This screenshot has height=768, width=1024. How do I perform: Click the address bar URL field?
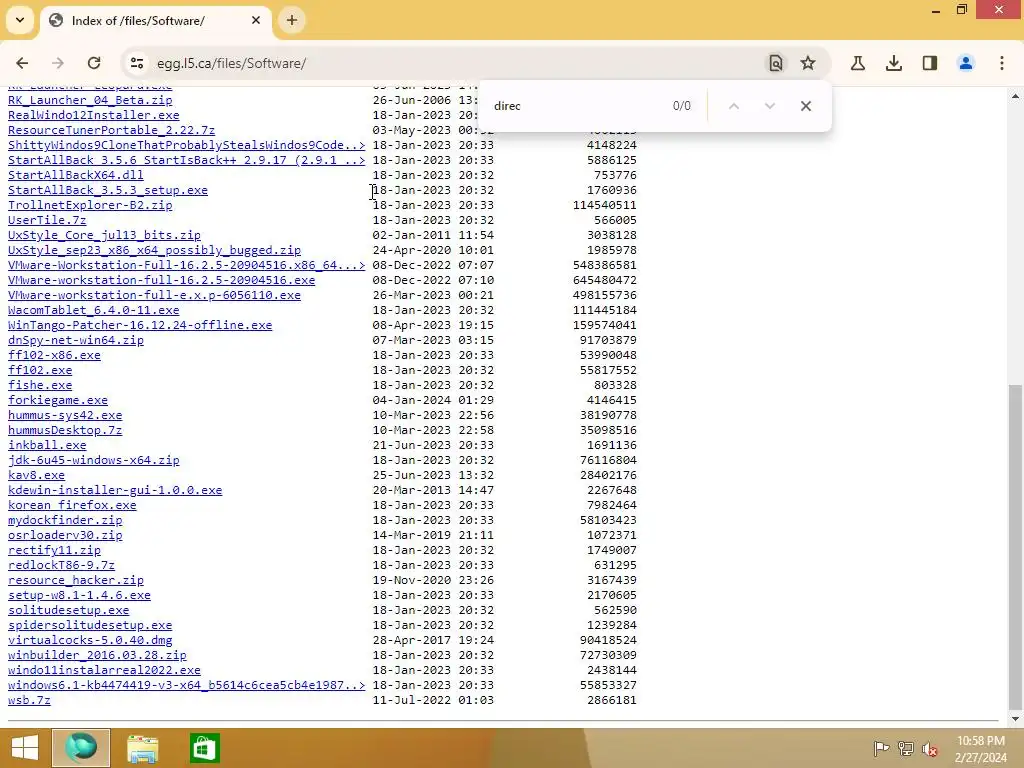tap(457, 63)
